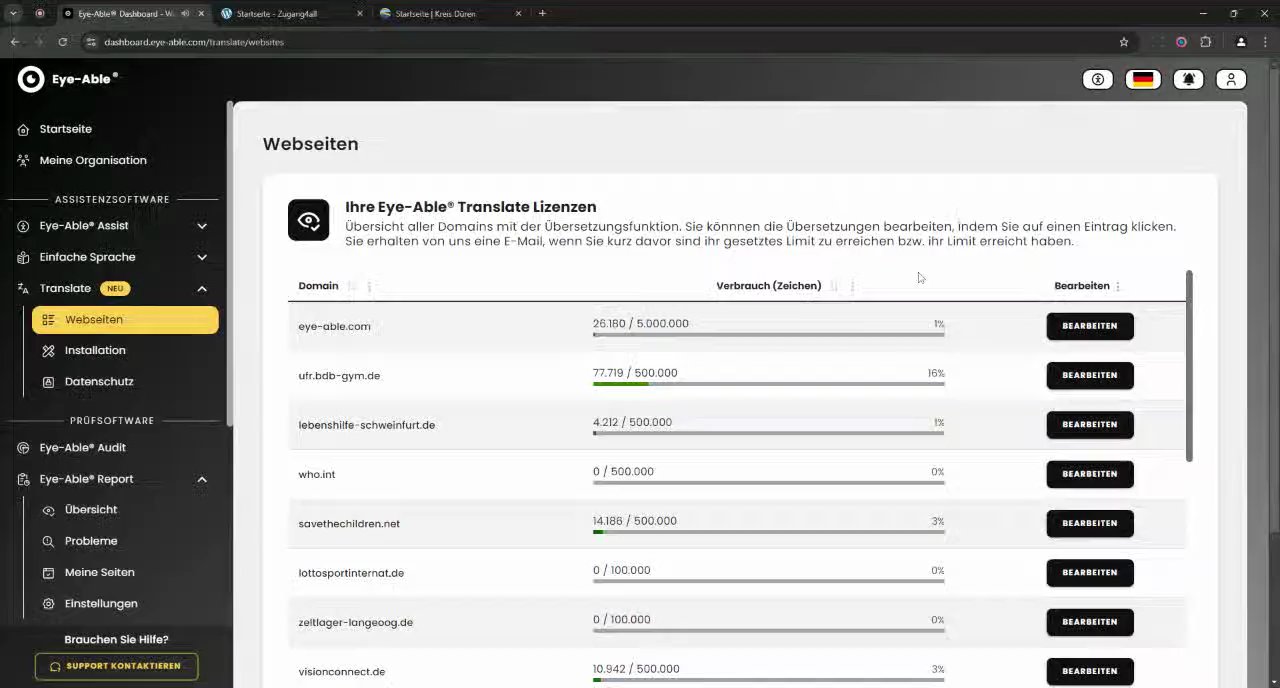Bookmark this page with the star icon
Image resolution: width=1280 pixels, height=688 pixels.
[1124, 42]
